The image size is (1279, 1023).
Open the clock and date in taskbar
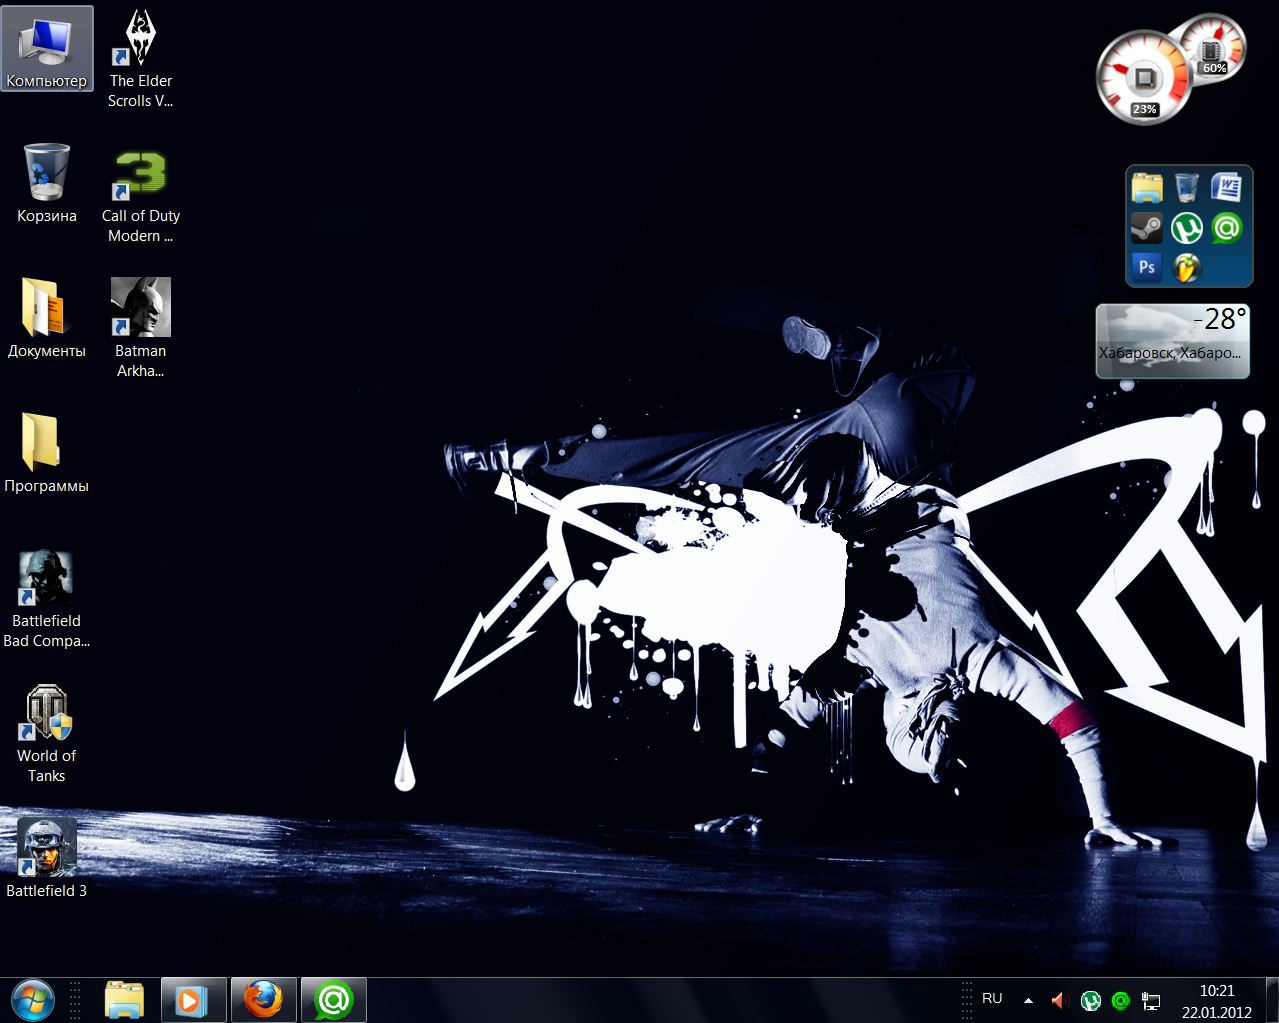coord(1216,1000)
